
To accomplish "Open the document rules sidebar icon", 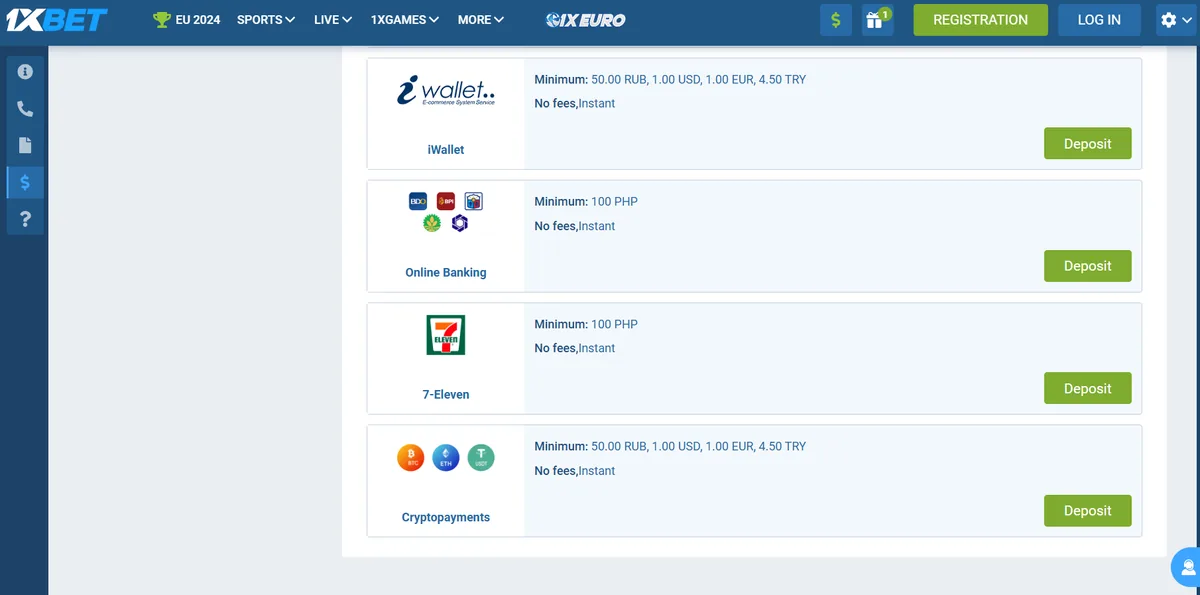I will [x=25, y=146].
